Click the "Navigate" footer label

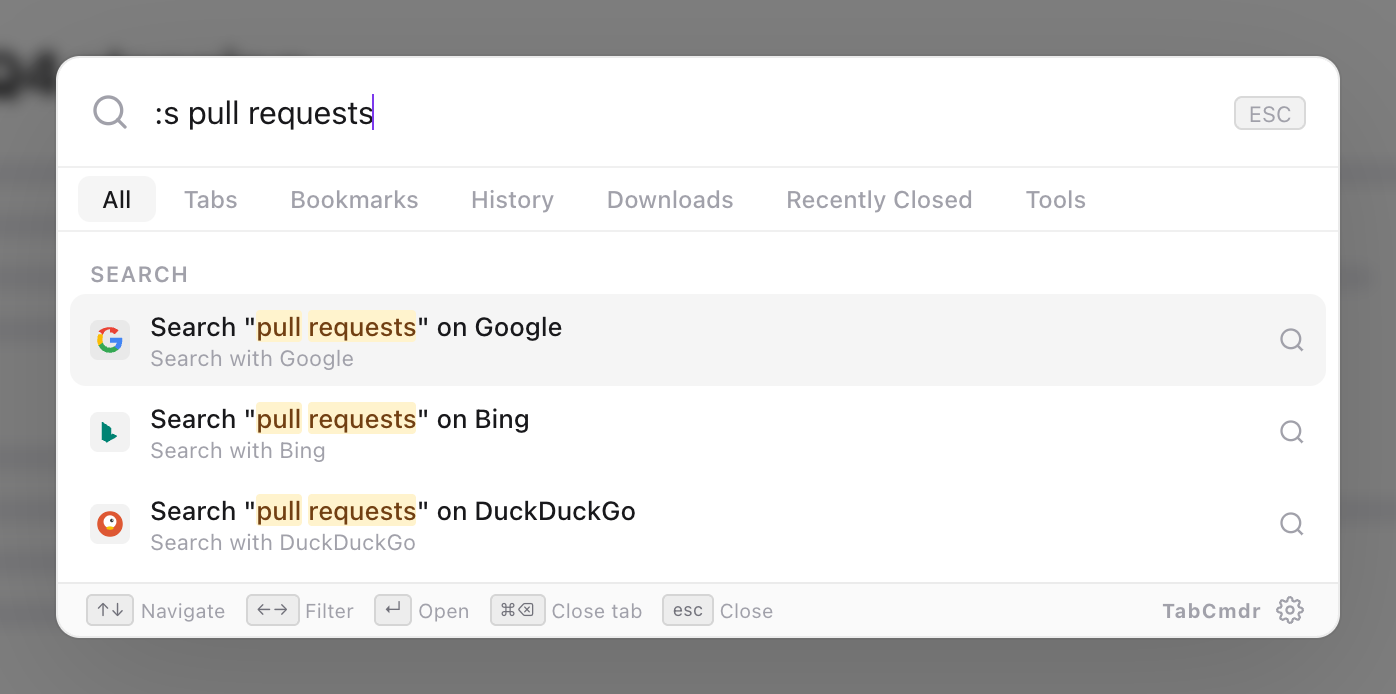tap(183, 611)
